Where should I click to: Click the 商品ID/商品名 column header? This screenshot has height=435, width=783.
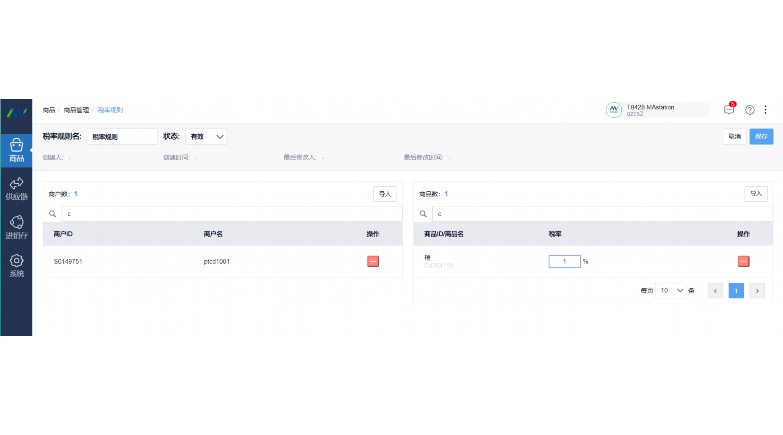444,234
